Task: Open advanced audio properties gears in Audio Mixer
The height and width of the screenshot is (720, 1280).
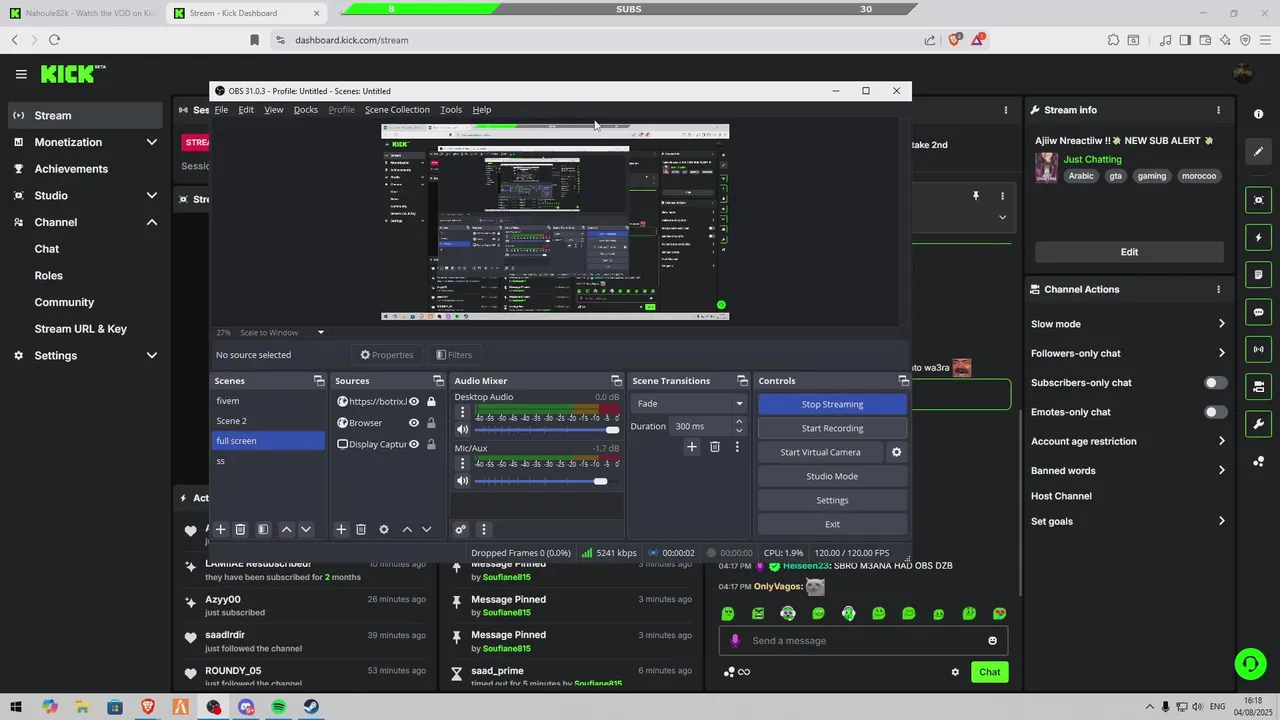Action: [460, 530]
